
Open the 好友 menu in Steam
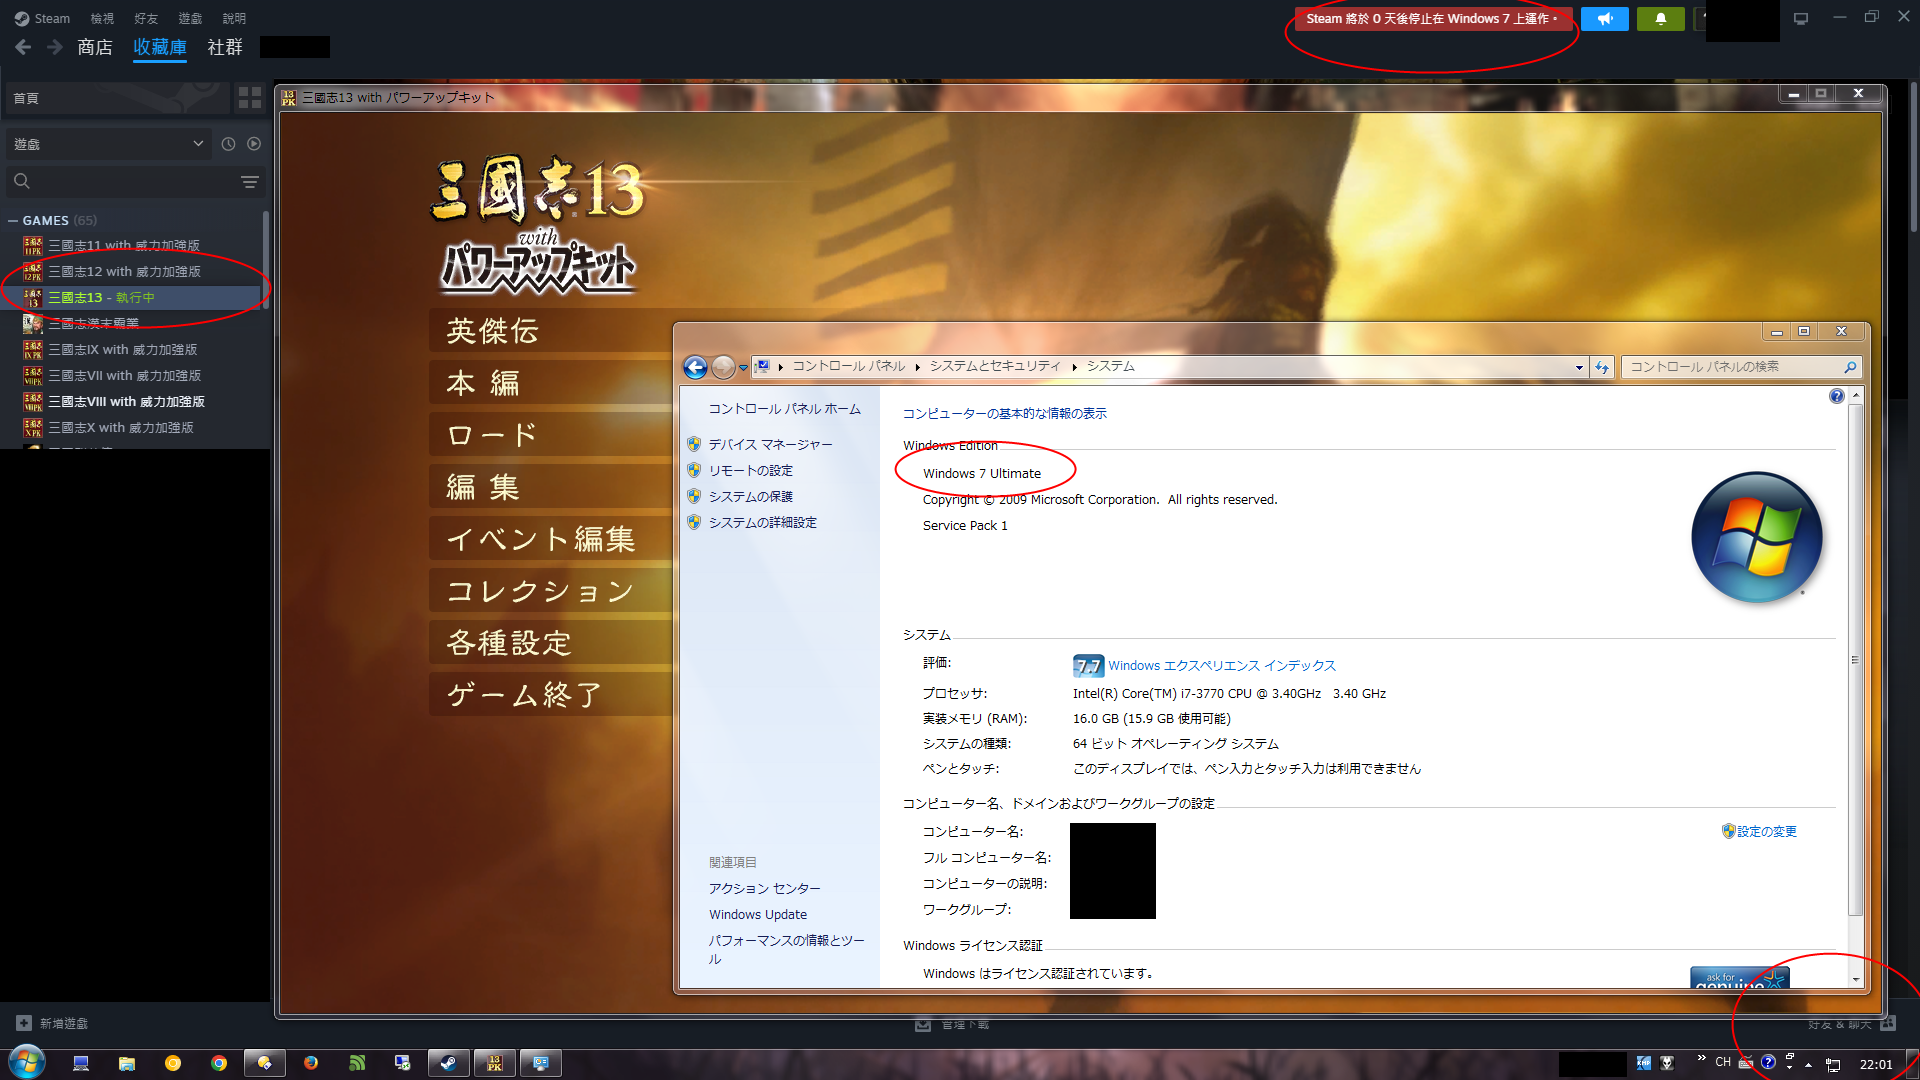click(x=146, y=18)
